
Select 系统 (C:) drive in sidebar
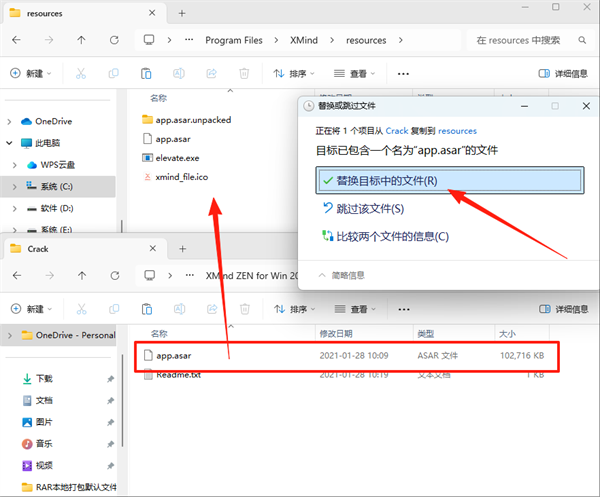[x=57, y=186]
